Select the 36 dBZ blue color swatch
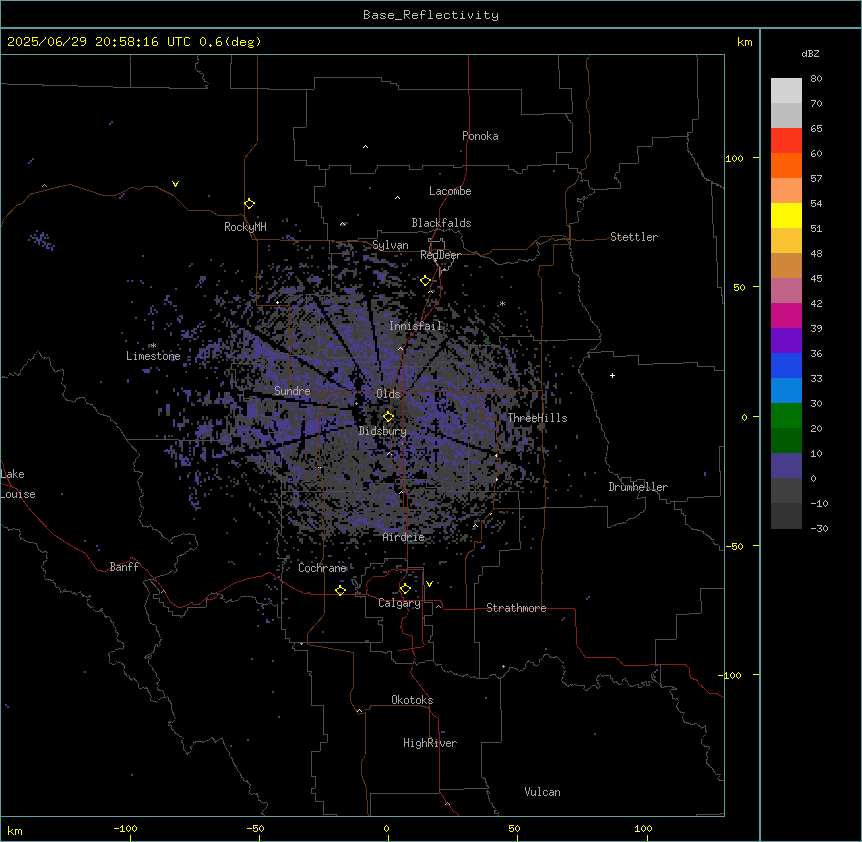 point(786,365)
